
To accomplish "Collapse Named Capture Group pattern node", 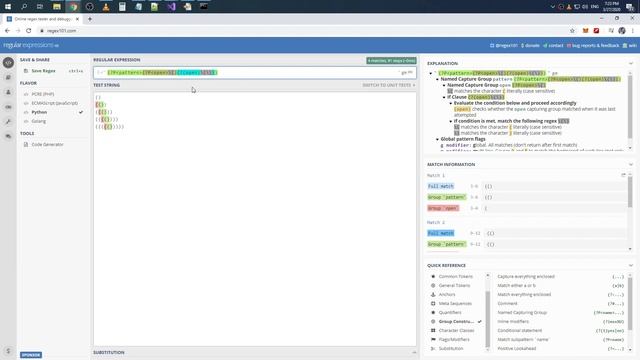I will pyautogui.click(x=437, y=79).
